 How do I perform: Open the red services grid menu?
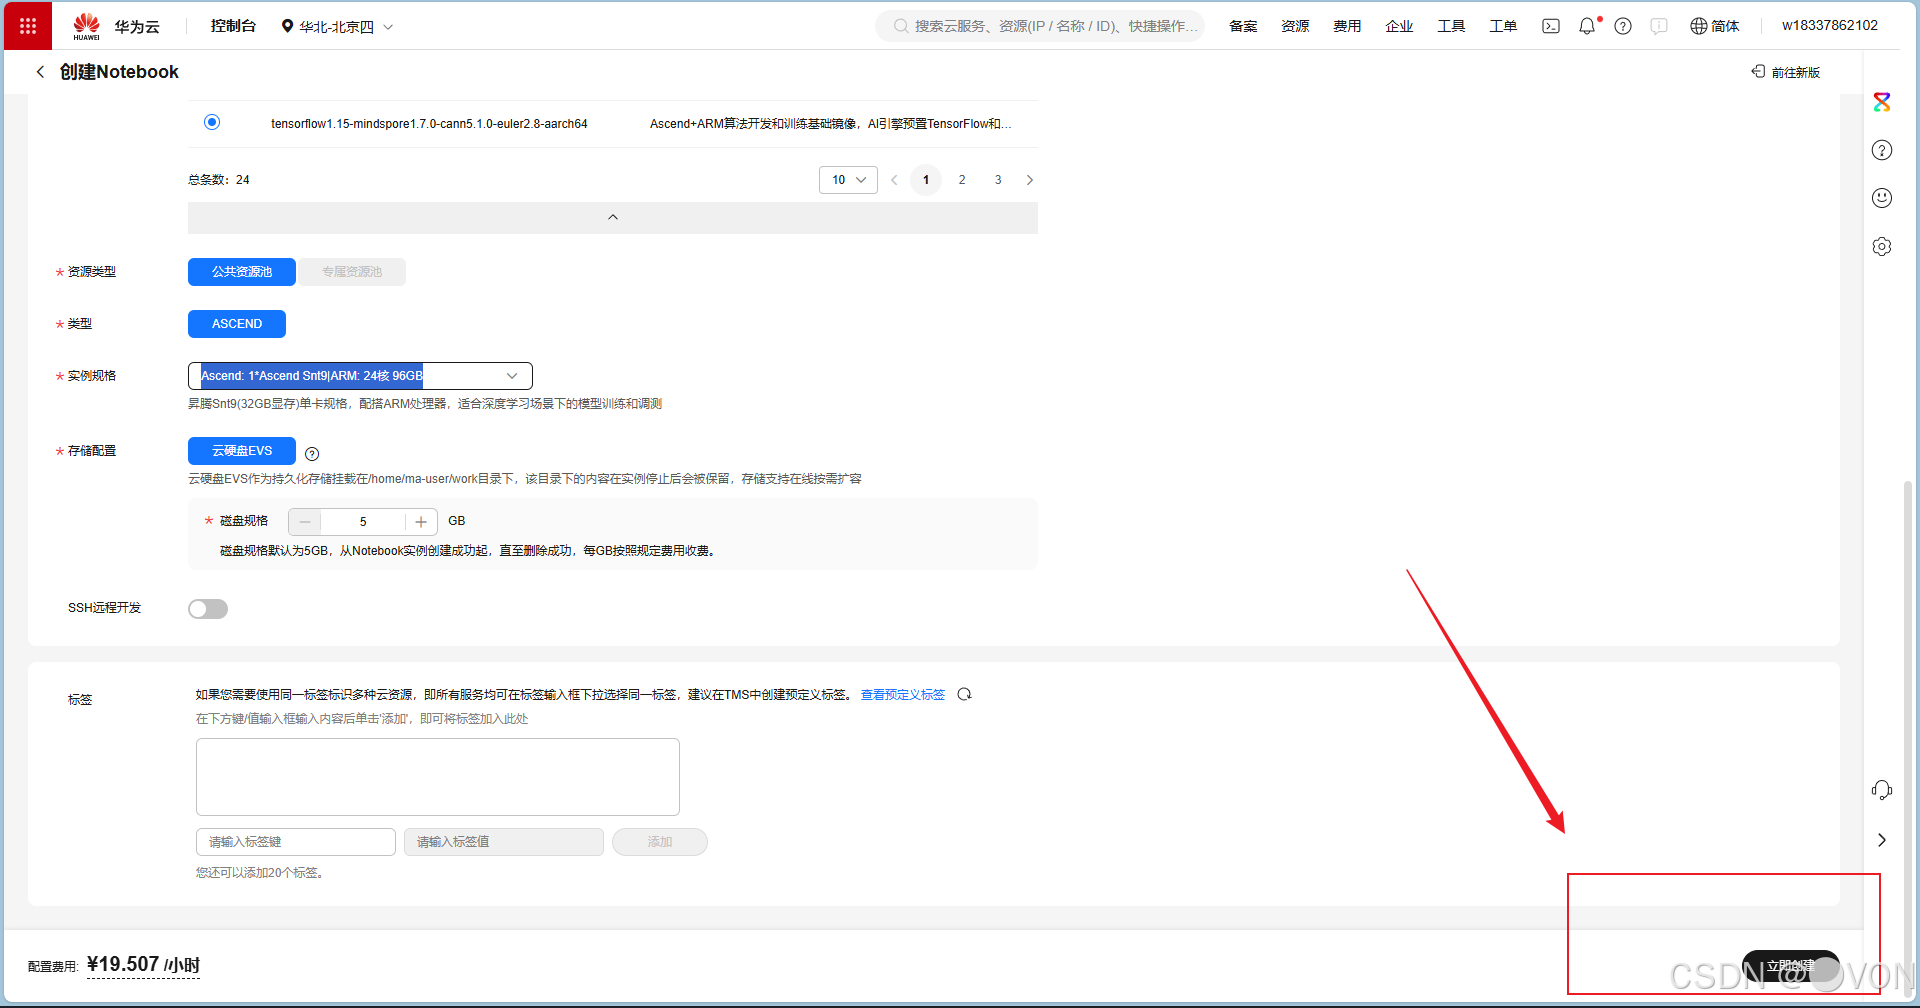tap(28, 26)
